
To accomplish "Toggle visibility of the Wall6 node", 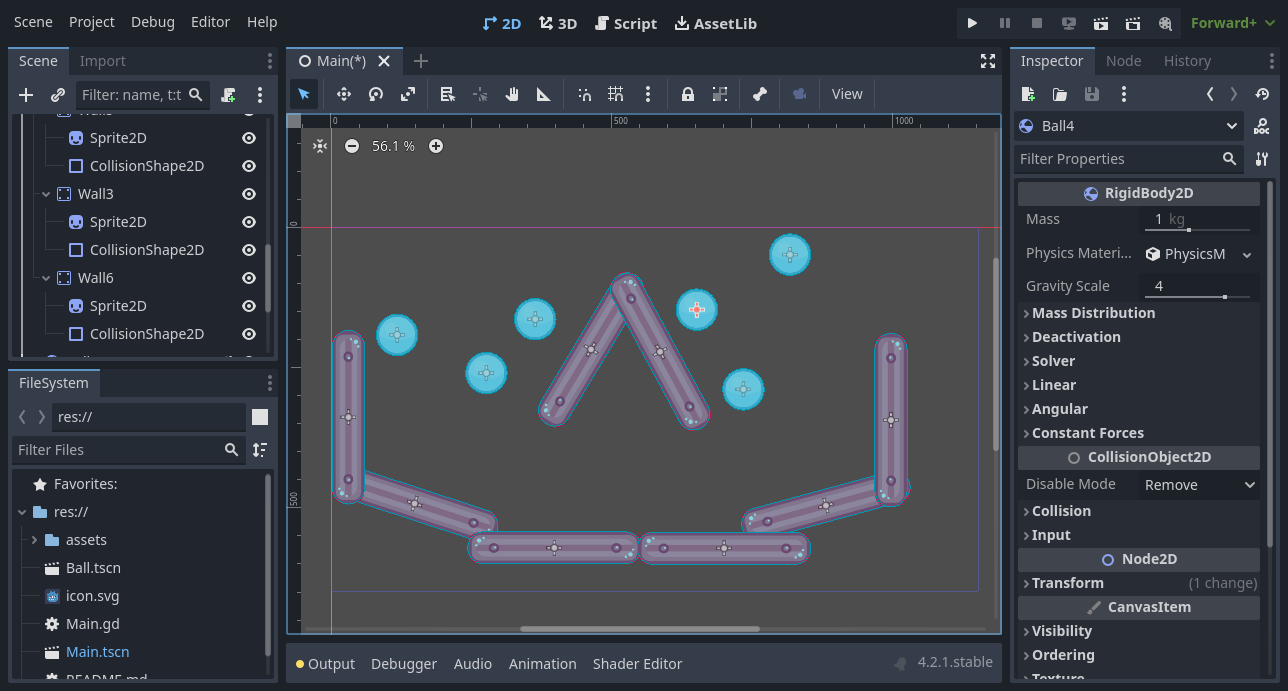I will click(x=247, y=277).
